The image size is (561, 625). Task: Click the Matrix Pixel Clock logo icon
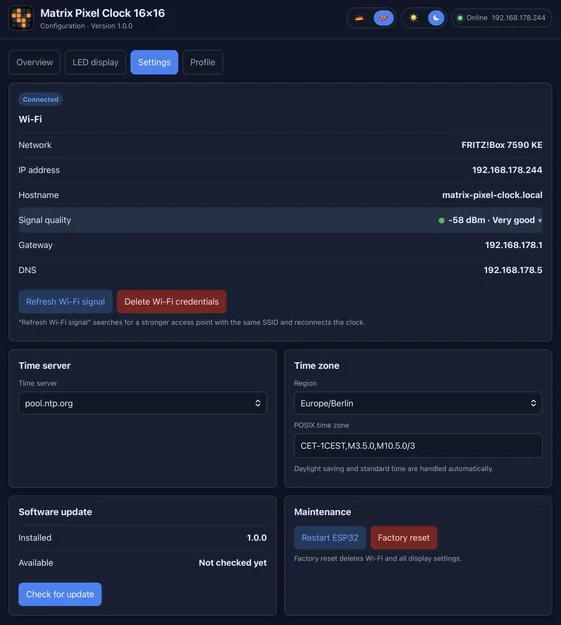[x=21, y=18]
